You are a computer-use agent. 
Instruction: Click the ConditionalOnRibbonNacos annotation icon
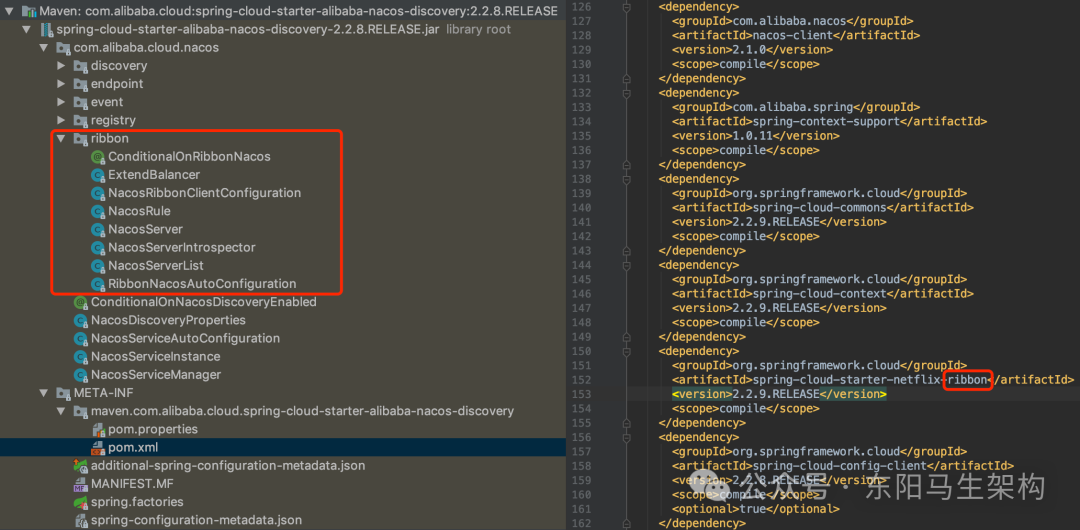point(98,156)
